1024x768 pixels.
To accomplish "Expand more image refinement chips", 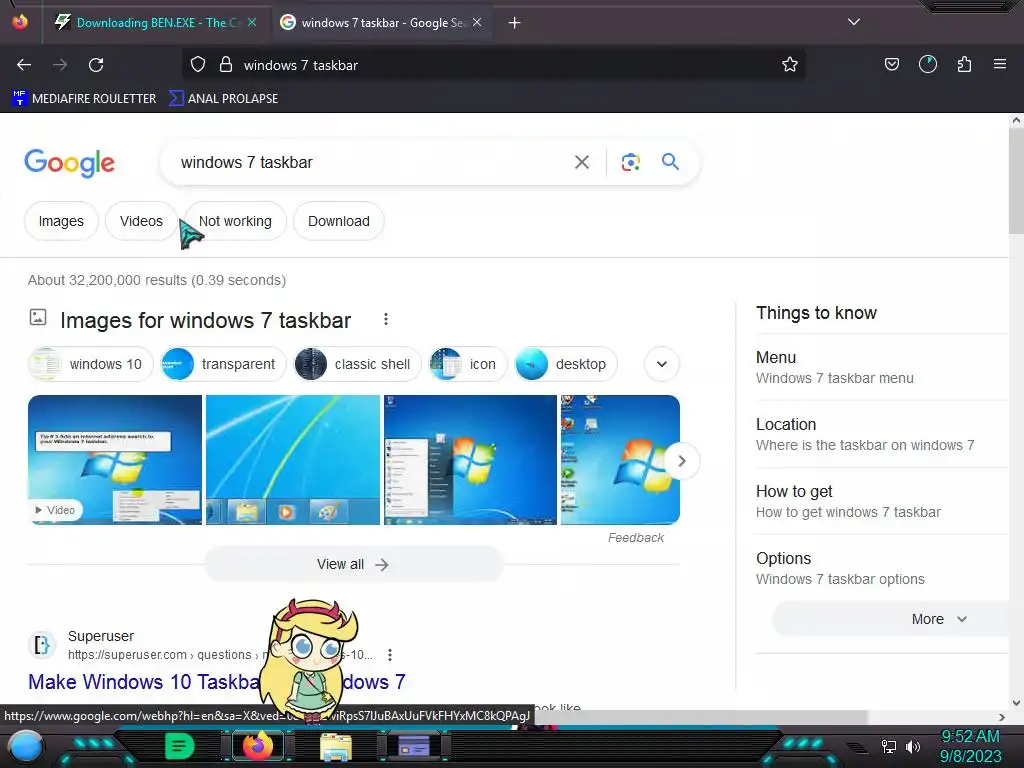I will pos(662,364).
